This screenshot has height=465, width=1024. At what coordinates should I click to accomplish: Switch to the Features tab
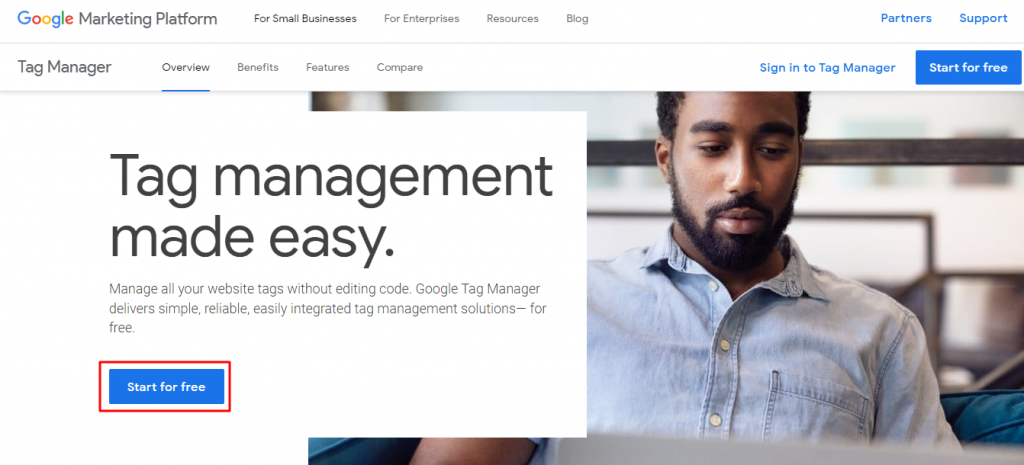pyautogui.click(x=327, y=67)
